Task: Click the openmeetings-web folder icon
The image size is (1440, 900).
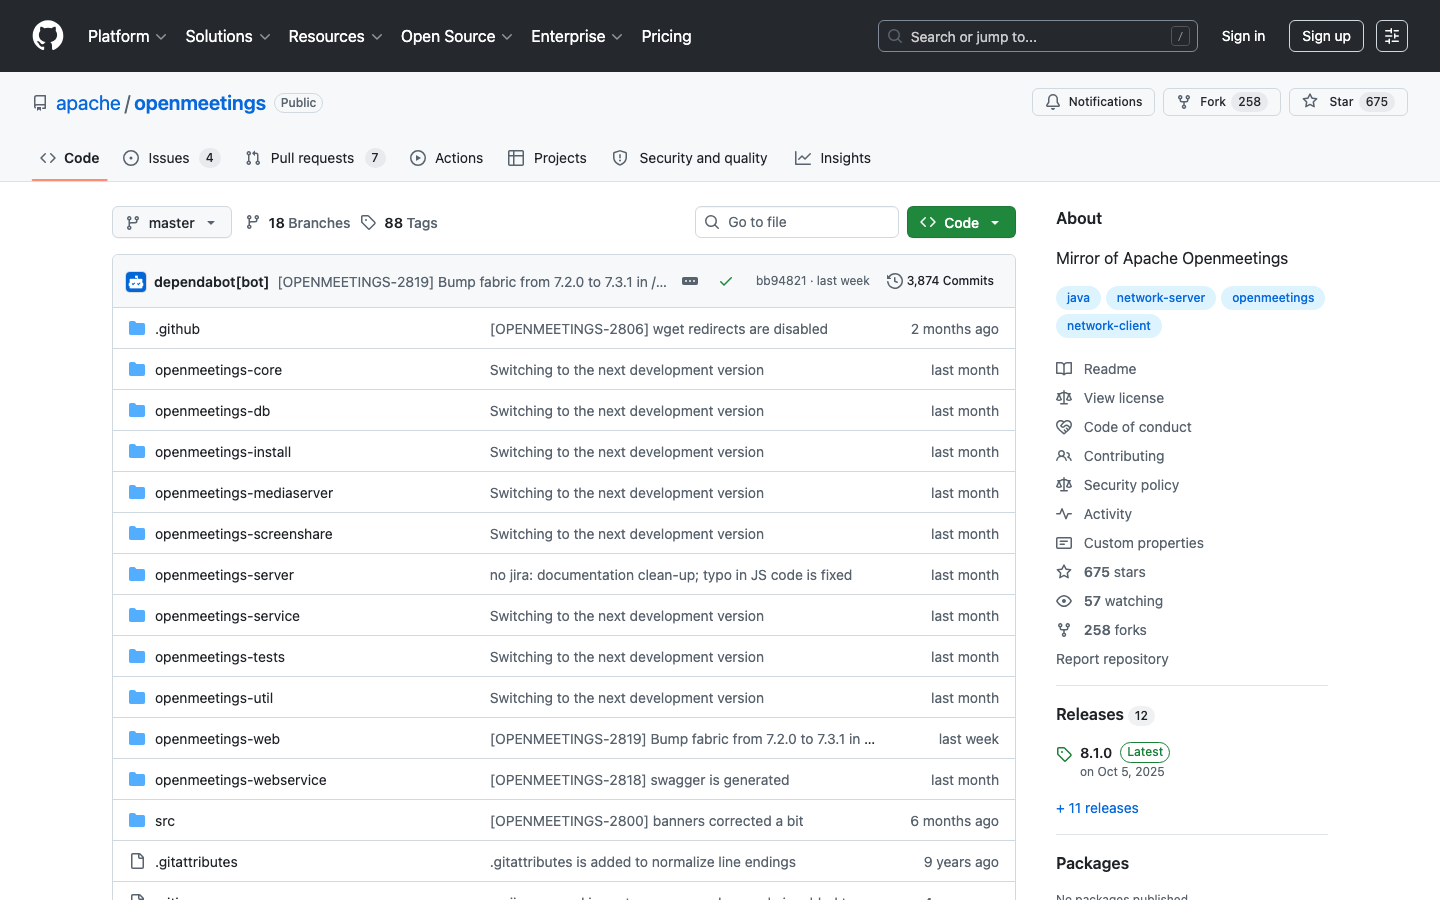Action: [137, 739]
